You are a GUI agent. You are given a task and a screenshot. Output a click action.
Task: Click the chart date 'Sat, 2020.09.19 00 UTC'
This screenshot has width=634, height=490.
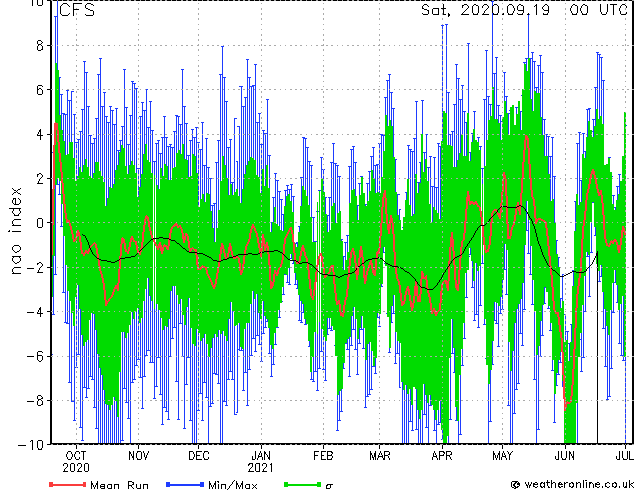524,10
